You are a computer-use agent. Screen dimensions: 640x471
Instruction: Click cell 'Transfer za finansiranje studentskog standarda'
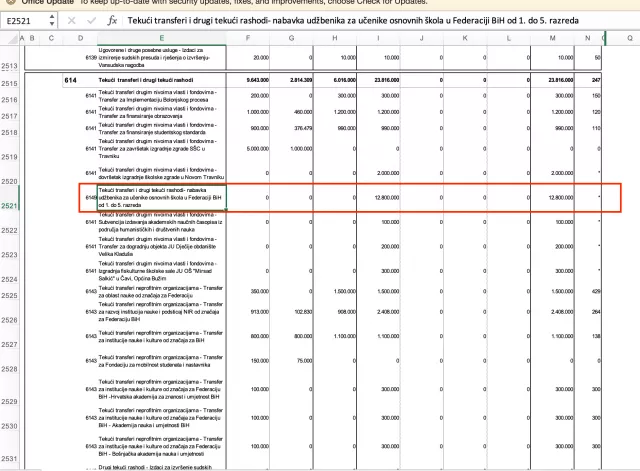pos(159,129)
